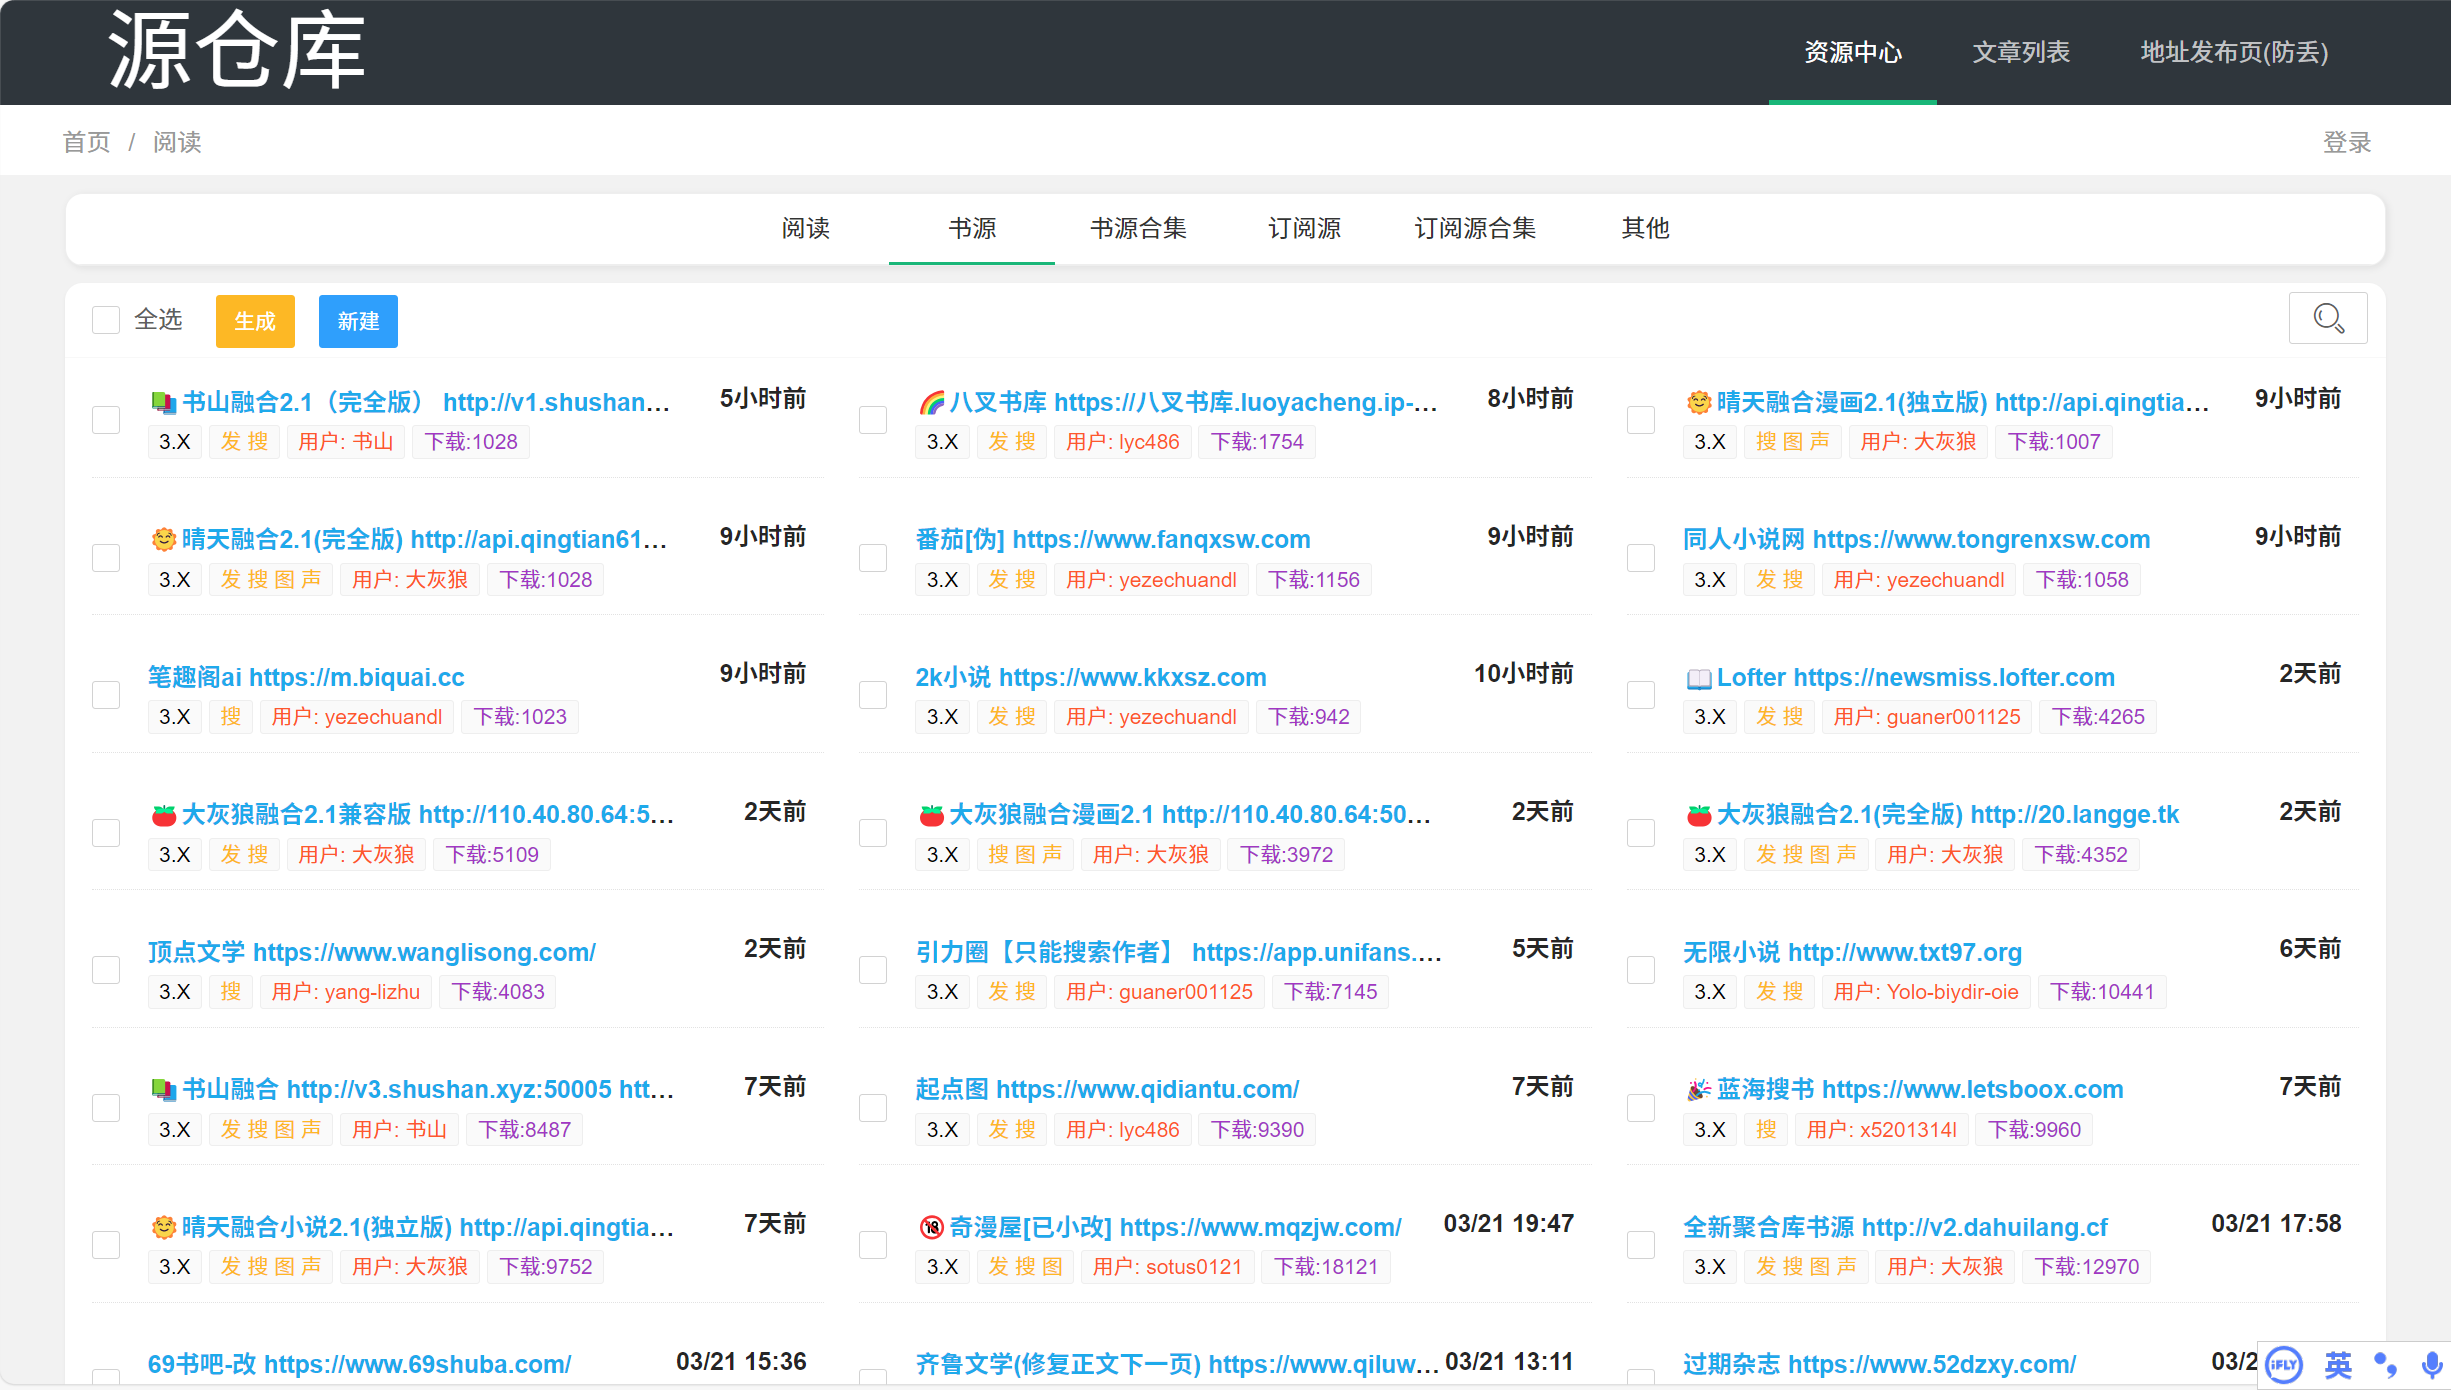
Task: Open the 引力圈【只能搜索作者】 source link
Action: tap(1179, 952)
